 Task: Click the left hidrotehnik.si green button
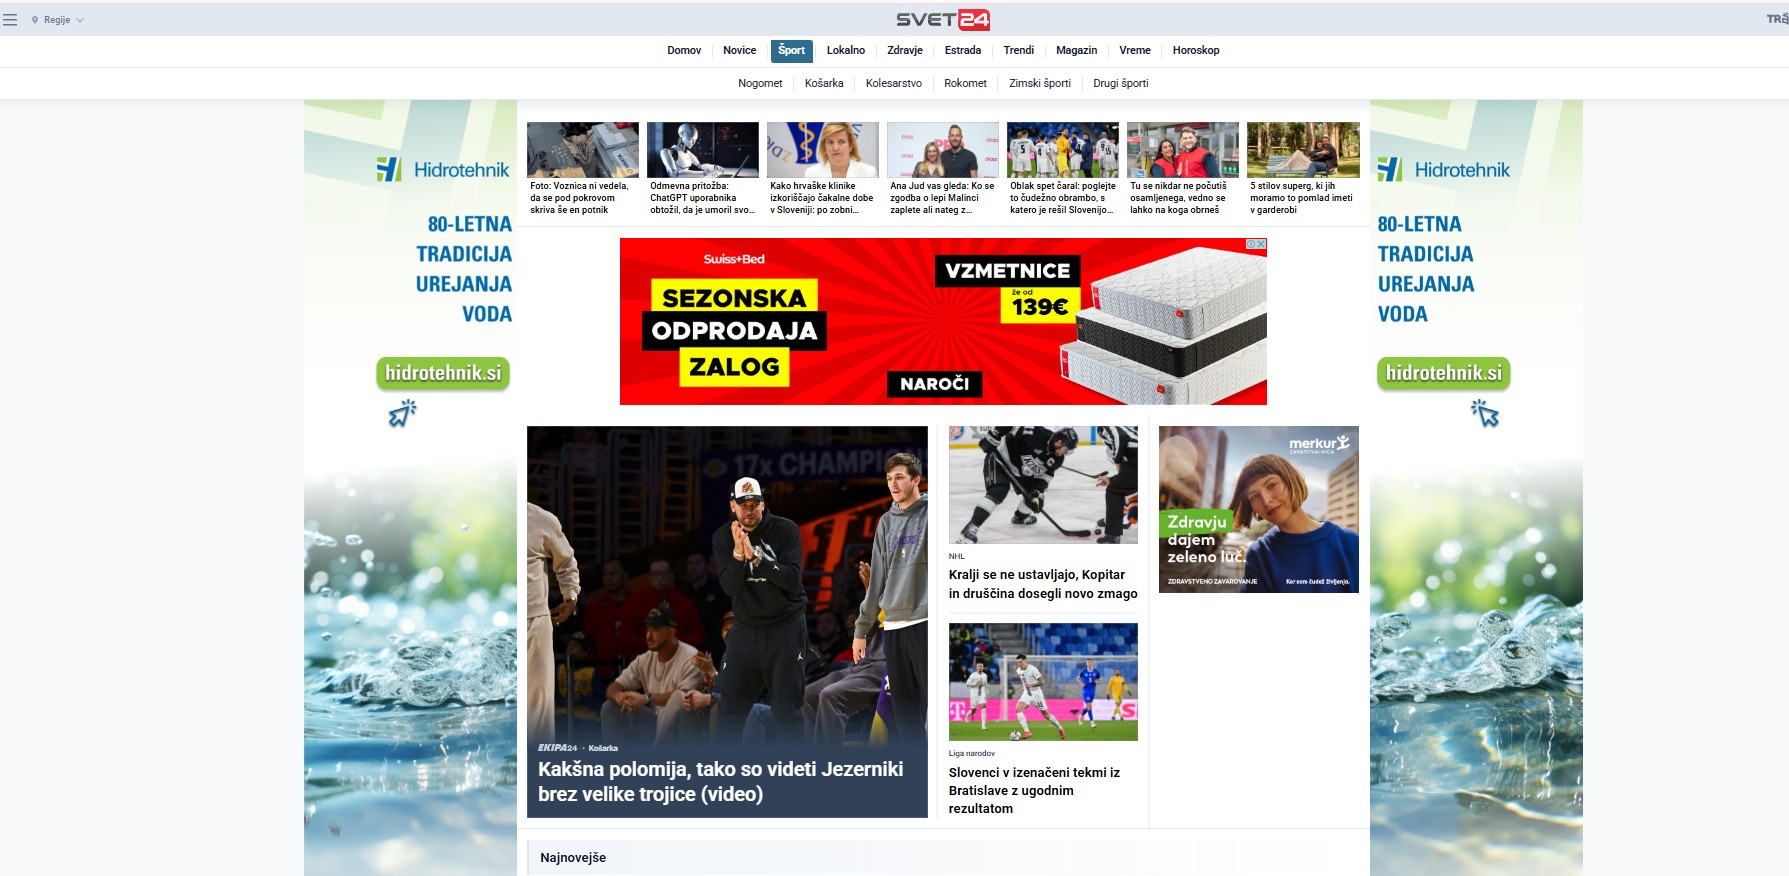(x=443, y=373)
